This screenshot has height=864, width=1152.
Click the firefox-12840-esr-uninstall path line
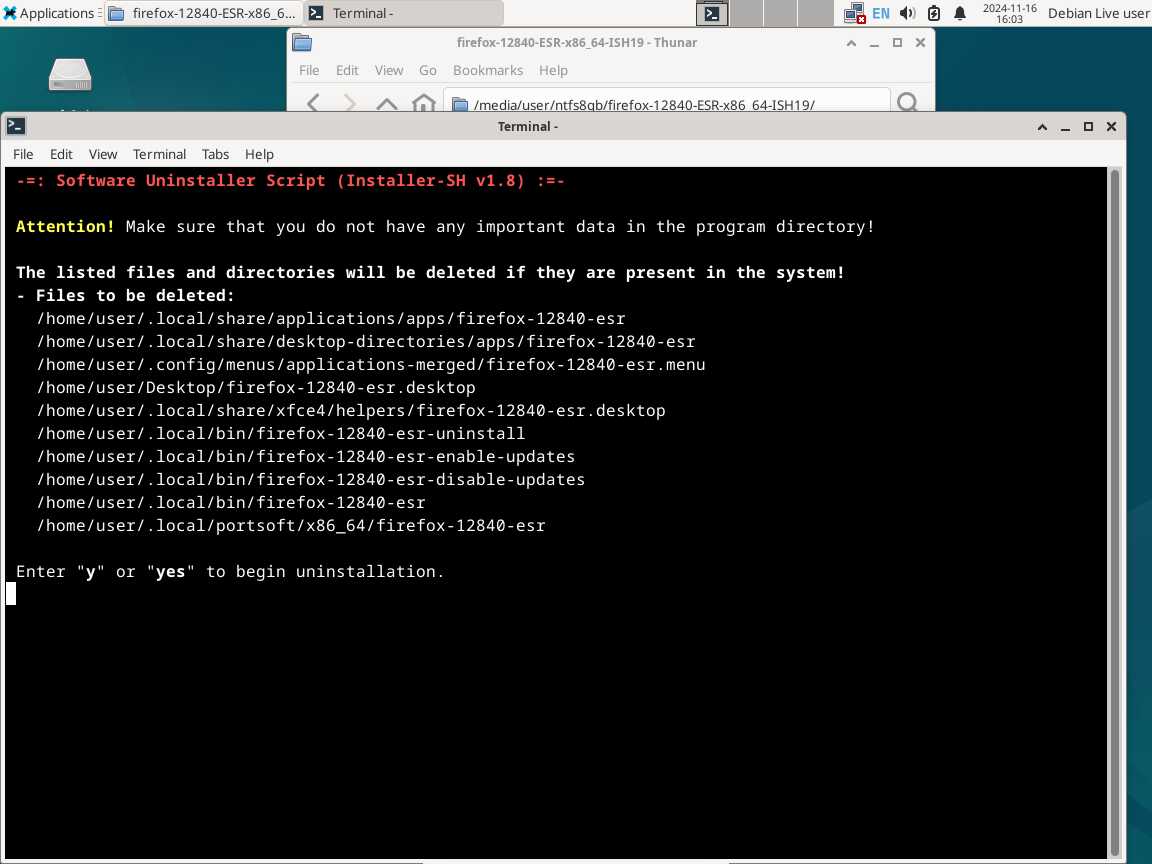[281, 433]
